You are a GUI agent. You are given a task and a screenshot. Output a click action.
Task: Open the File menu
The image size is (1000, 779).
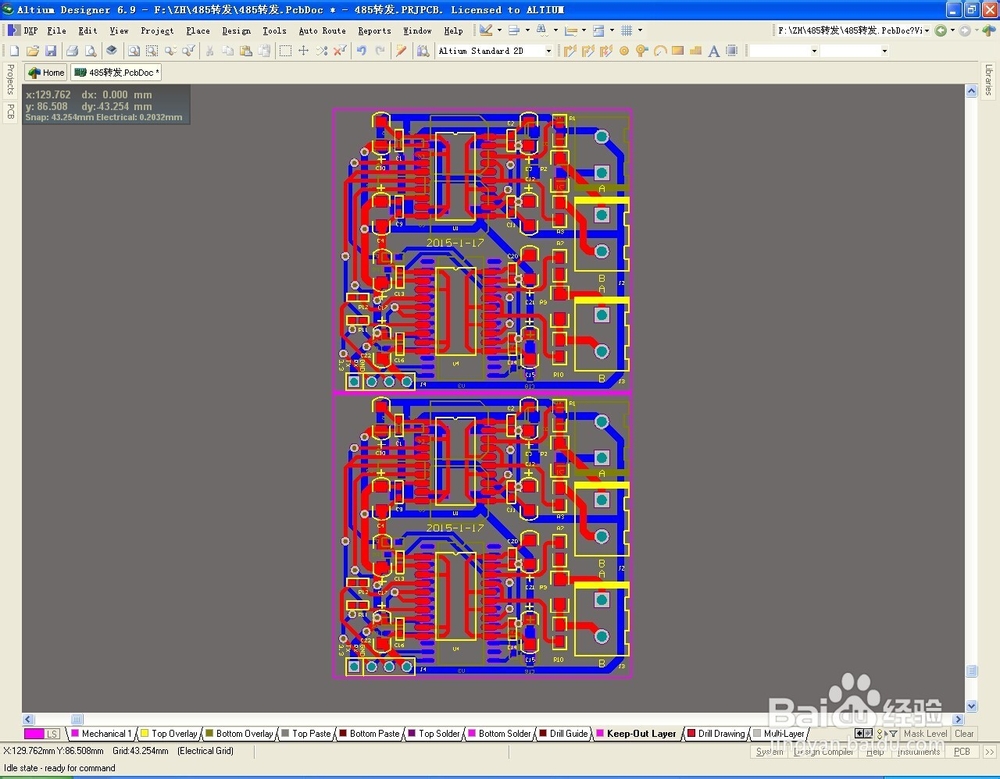[57, 31]
